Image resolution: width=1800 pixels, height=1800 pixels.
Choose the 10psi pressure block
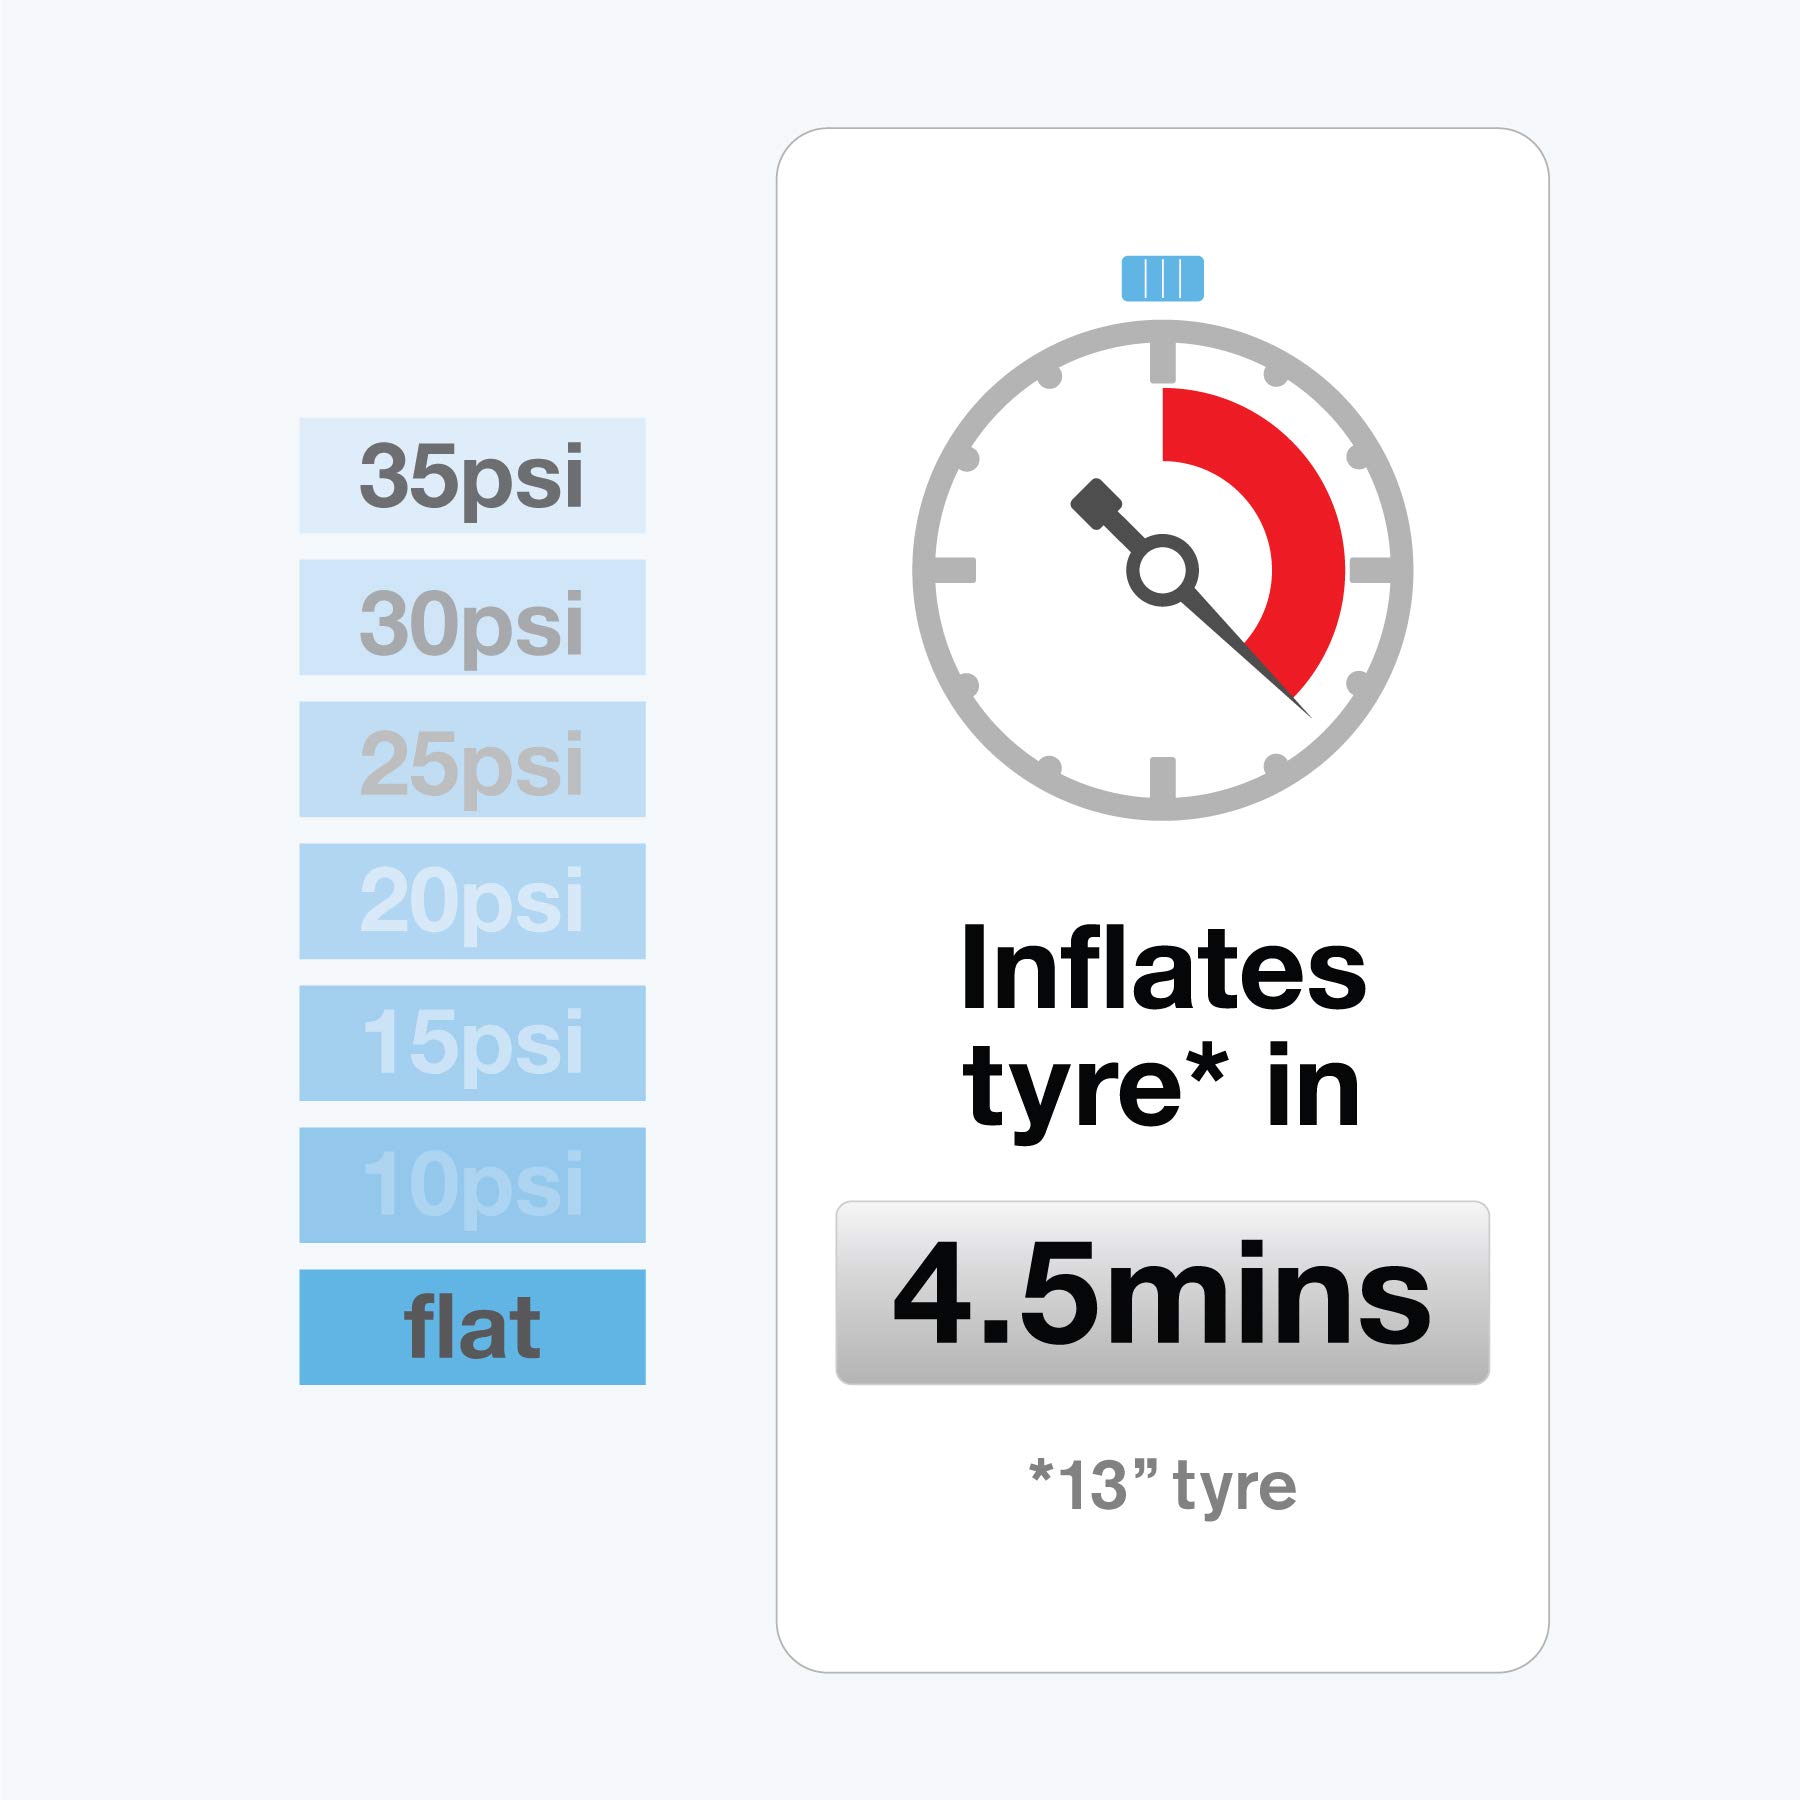tap(472, 1185)
